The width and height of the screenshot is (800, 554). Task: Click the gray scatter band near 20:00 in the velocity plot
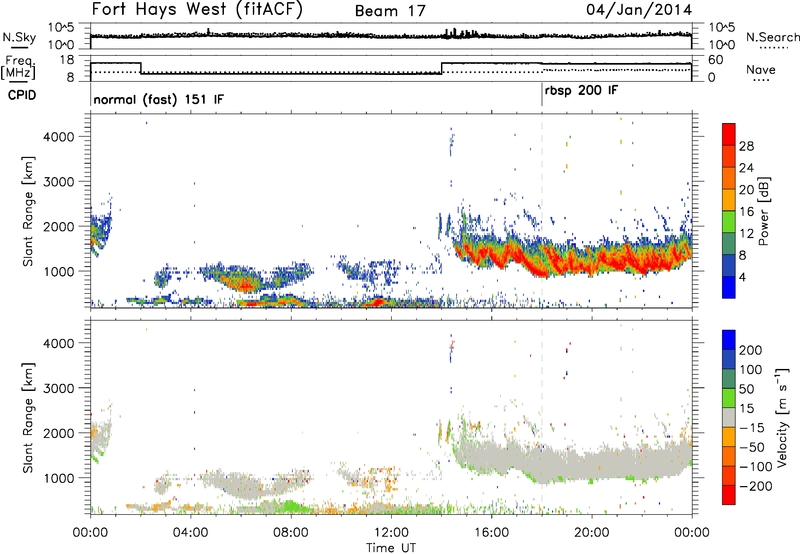(x=592, y=462)
